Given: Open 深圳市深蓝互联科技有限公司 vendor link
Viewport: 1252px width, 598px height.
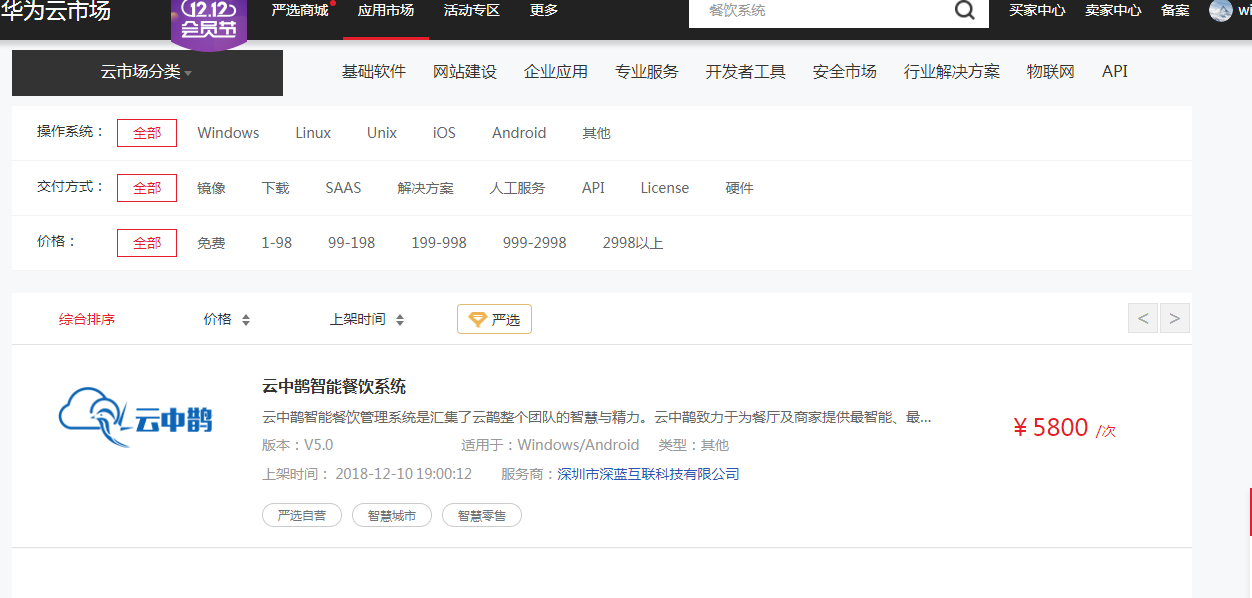Looking at the screenshot, I should 648,474.
